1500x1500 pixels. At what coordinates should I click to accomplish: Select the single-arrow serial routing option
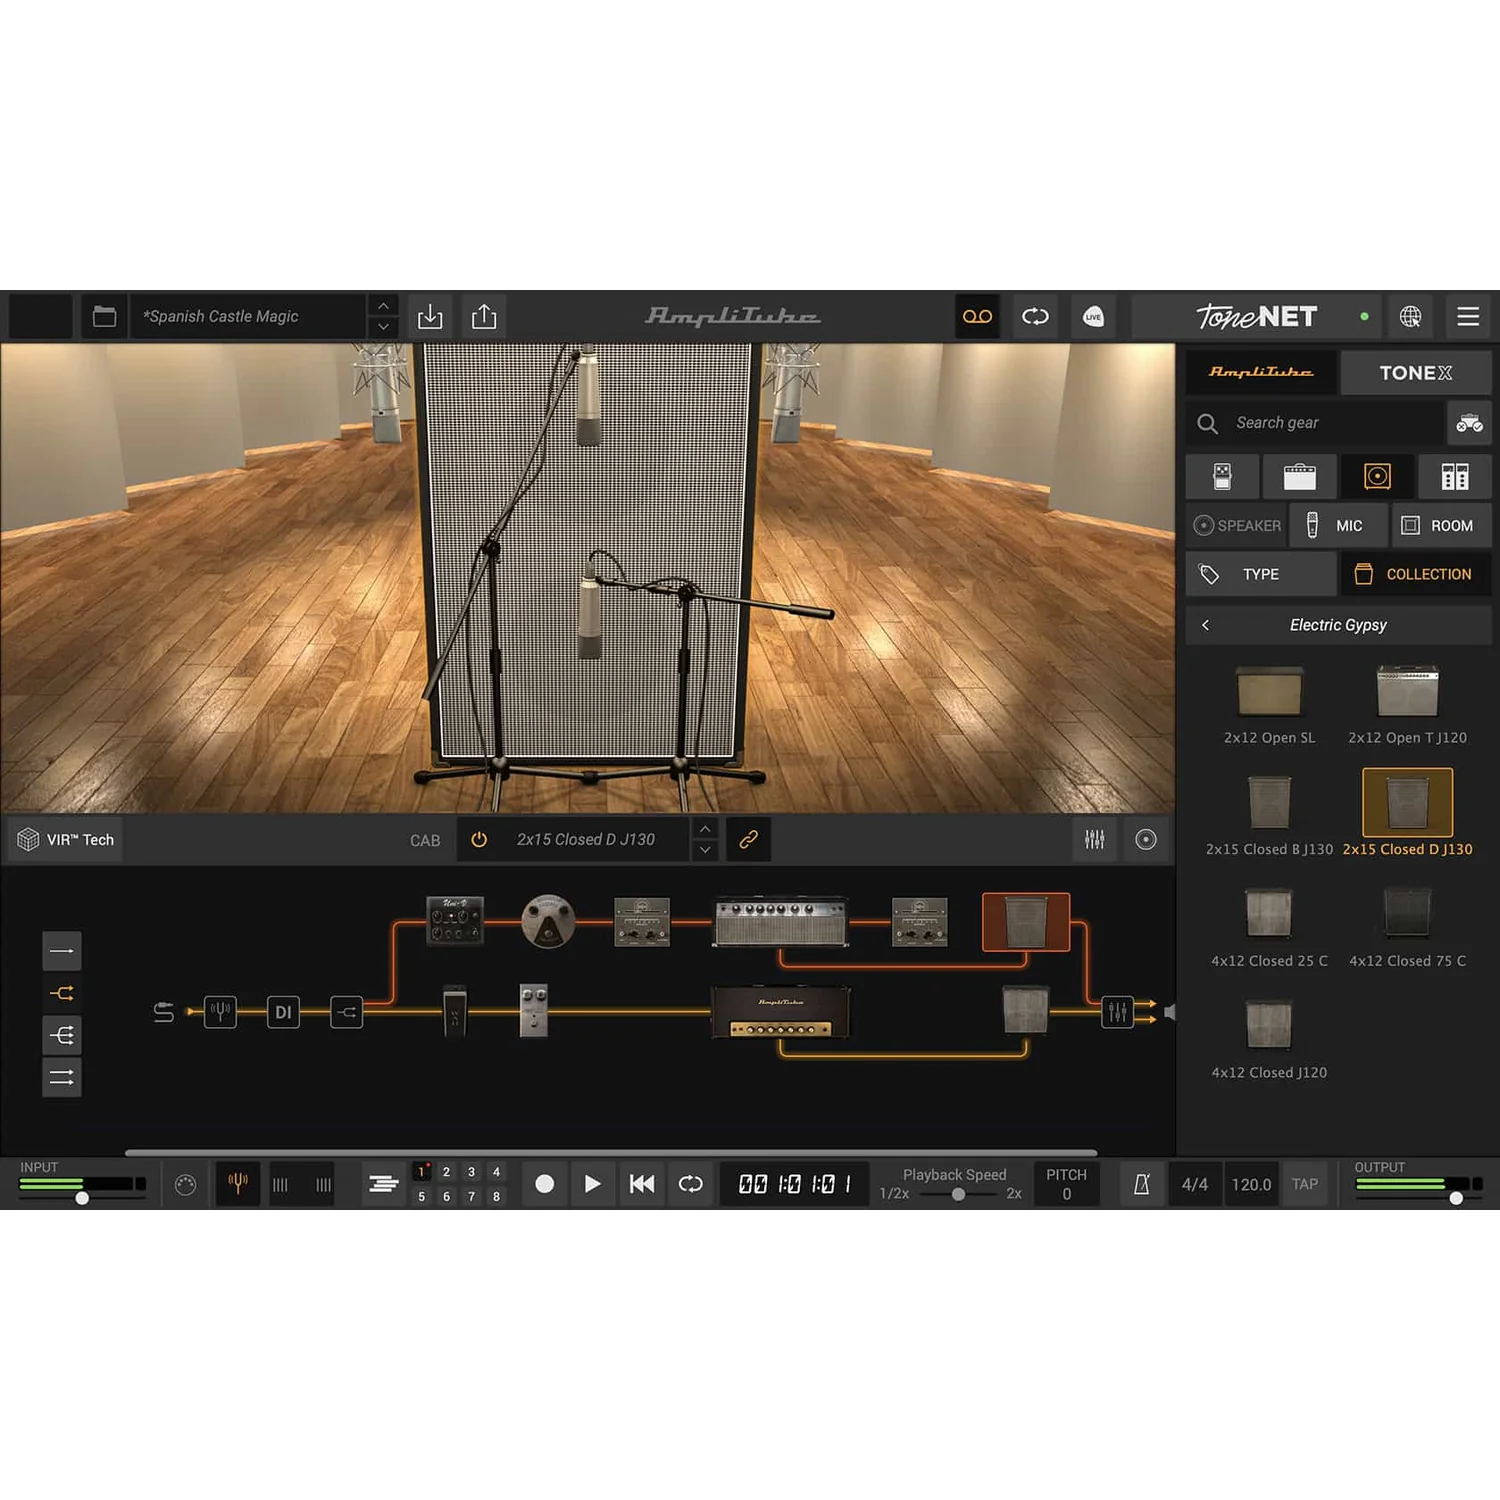(62, 951)
